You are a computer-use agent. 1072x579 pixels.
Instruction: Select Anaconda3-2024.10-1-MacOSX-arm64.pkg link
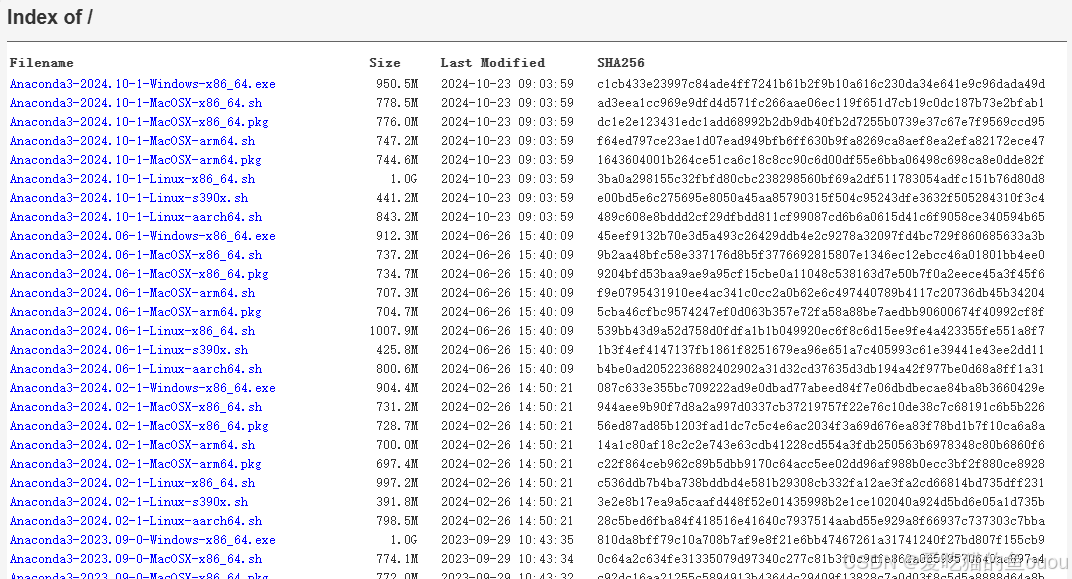coord(135,160)
